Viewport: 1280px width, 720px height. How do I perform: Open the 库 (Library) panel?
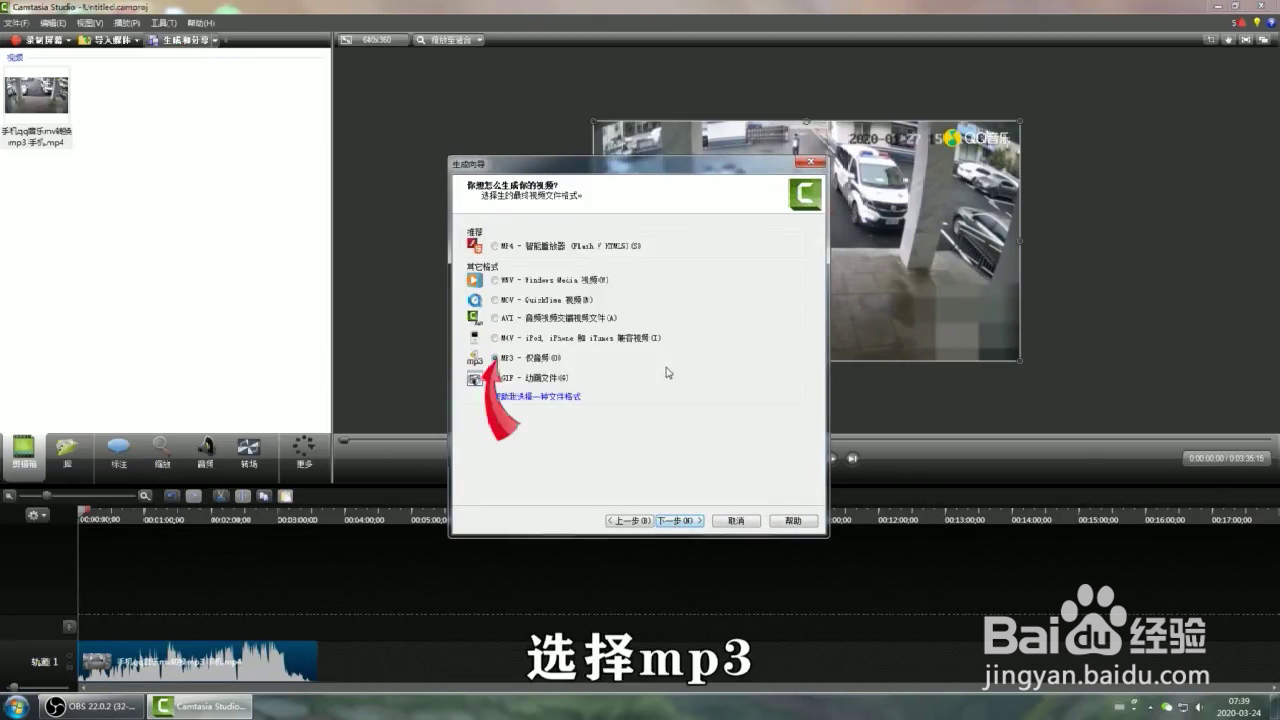point(67,452)
